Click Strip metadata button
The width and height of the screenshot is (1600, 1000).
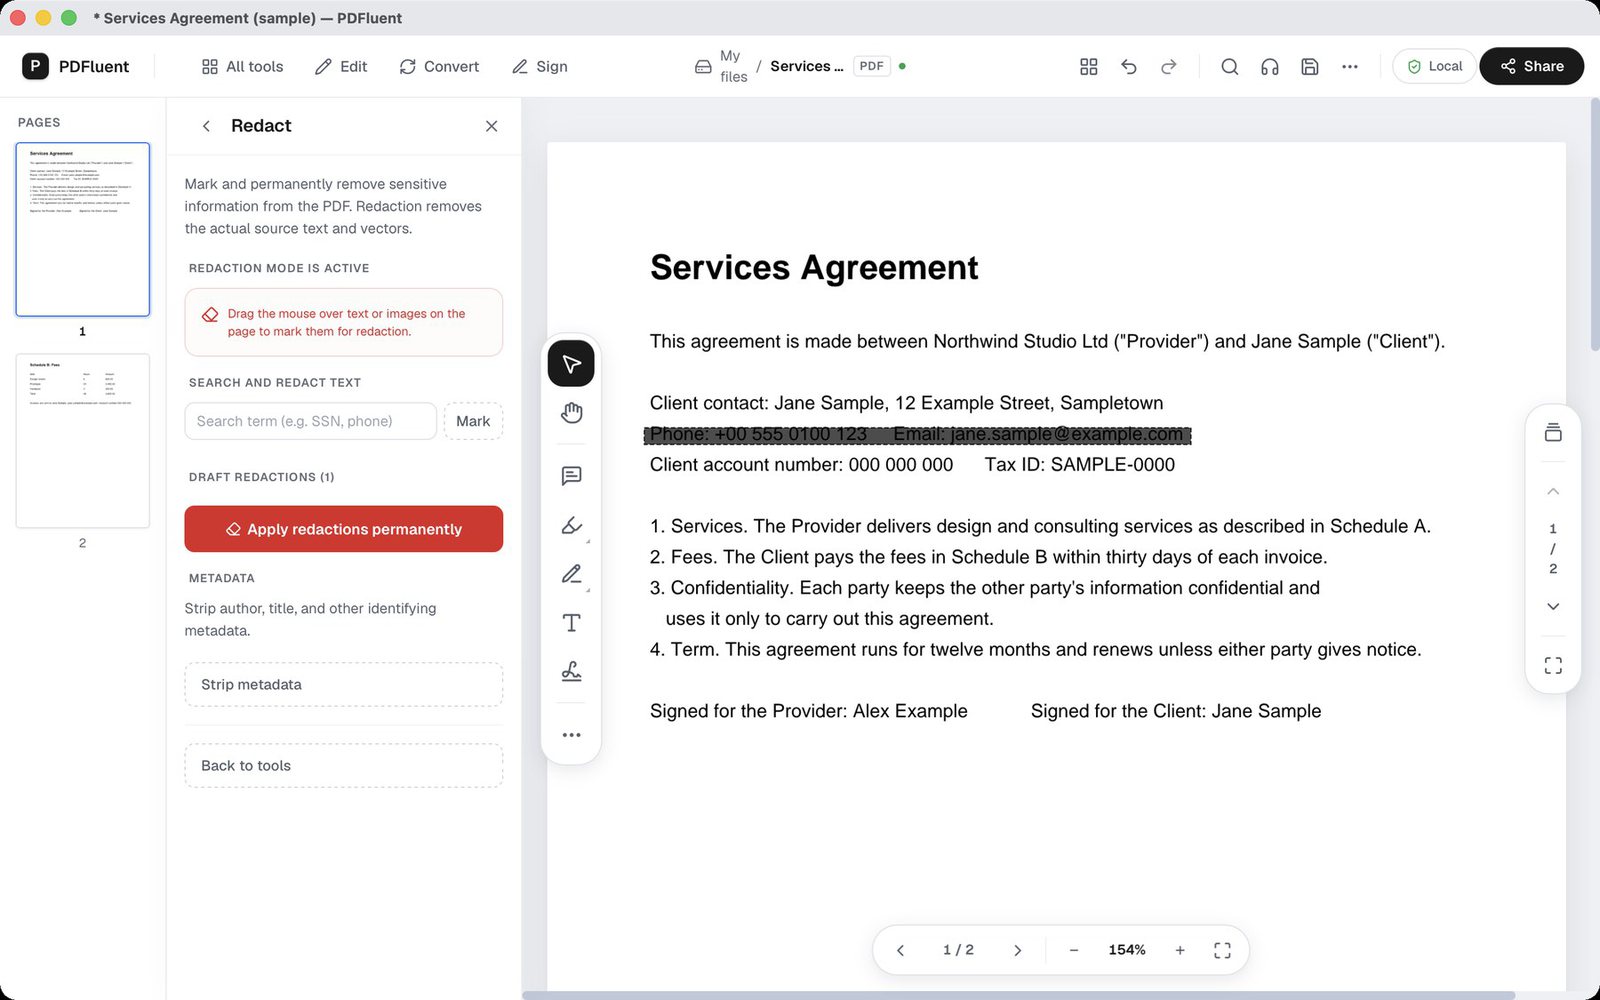point(343,685)
